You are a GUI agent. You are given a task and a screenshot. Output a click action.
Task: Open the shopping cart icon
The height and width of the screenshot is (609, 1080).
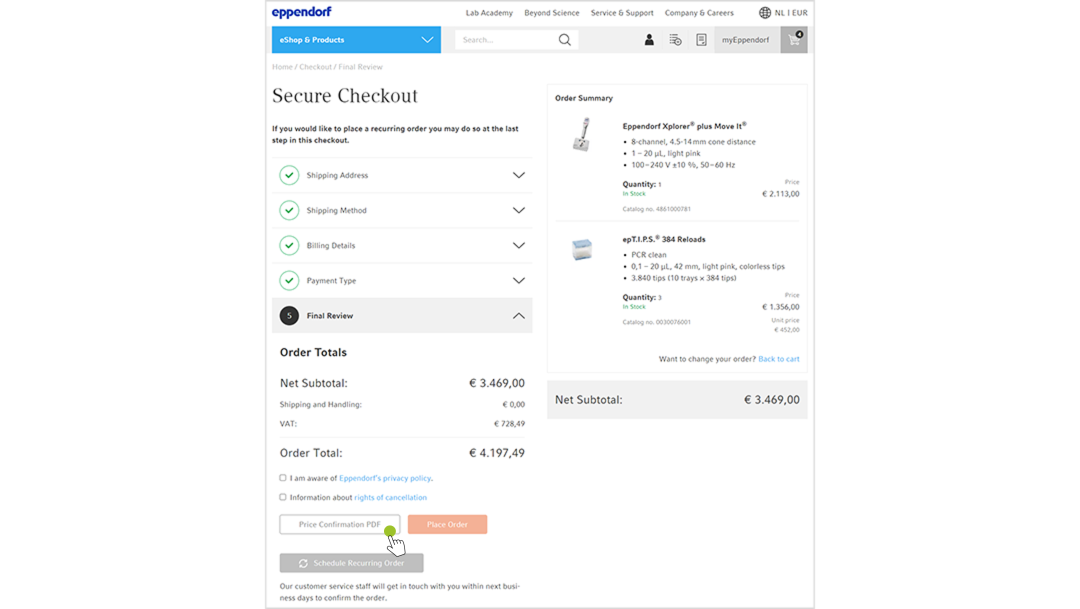click(x=794, y=40)
